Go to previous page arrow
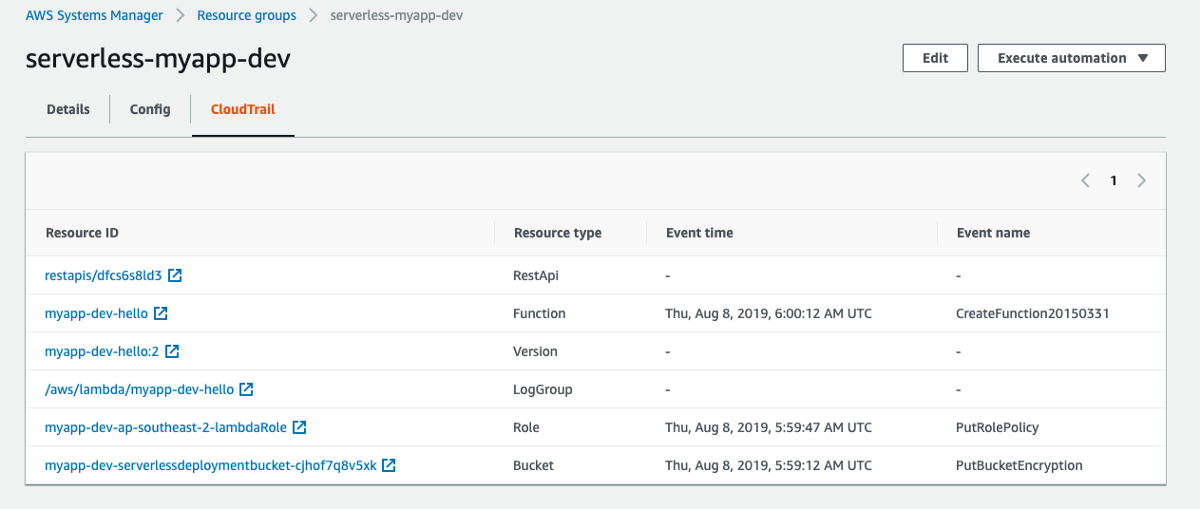Viewport: 1200px width, 509px height. tap(1085, 181)
